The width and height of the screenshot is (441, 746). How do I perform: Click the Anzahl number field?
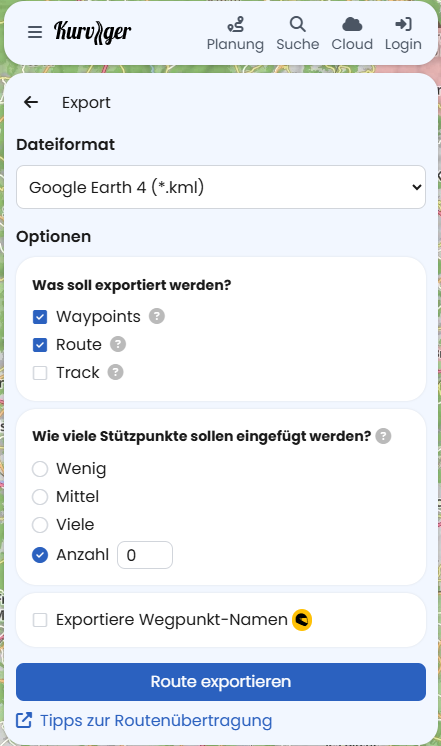tap(145, 555)
